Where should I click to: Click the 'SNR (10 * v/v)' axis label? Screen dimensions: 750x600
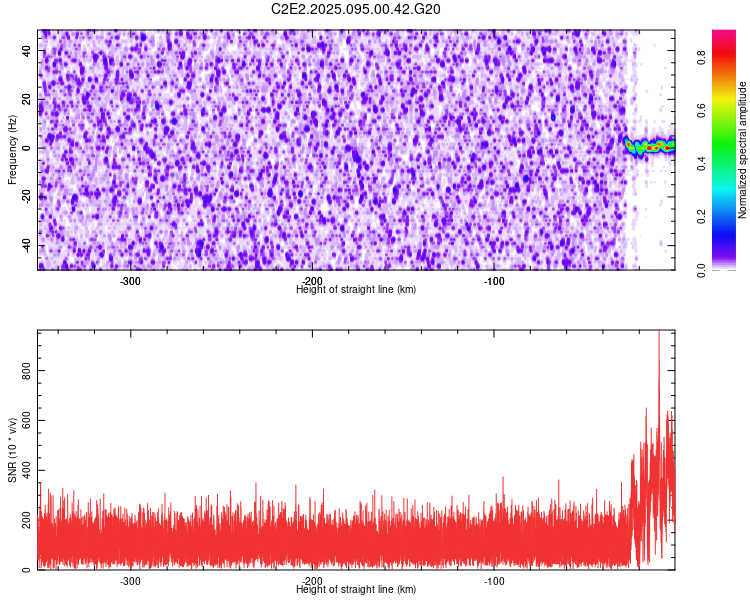click(12, 450)
